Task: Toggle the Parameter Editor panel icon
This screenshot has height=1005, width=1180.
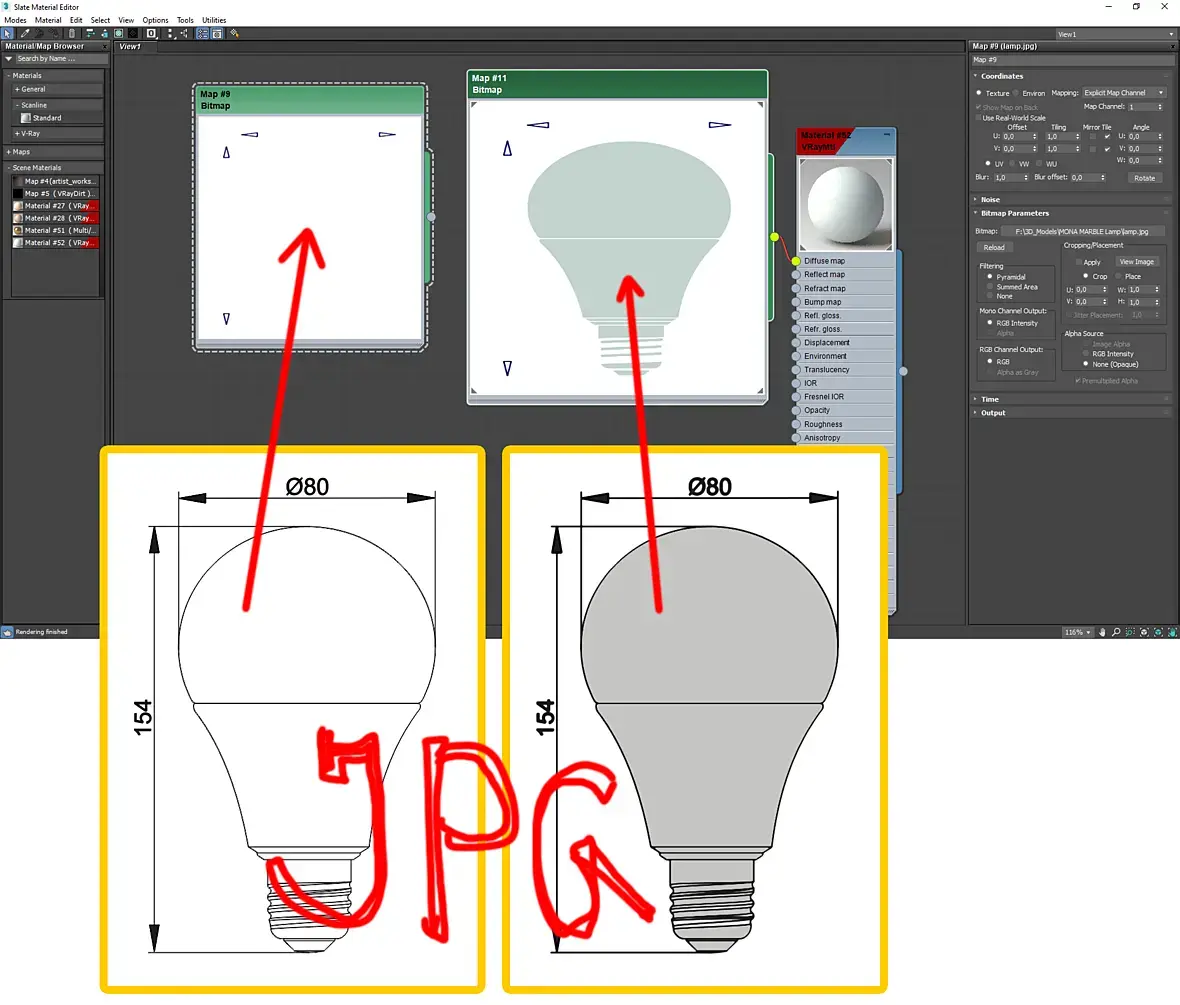Action: coord(217,33)
